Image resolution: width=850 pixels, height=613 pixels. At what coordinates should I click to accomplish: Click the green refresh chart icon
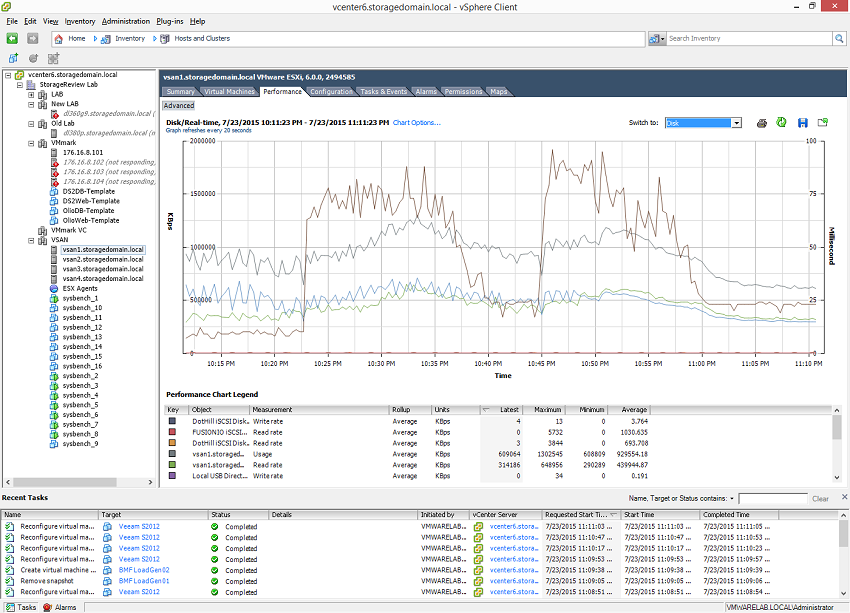point(781,122)
